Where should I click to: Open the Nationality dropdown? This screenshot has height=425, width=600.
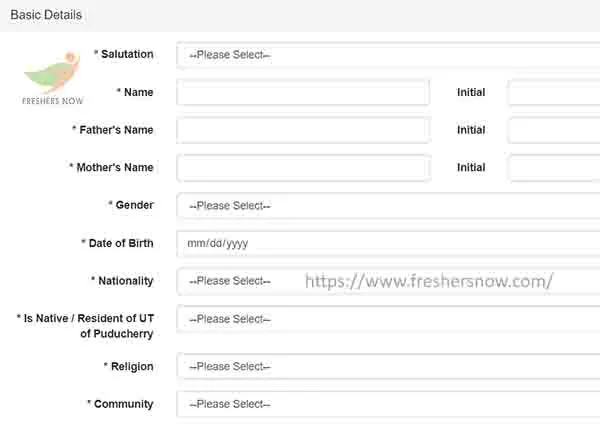(x=388, y=281)
